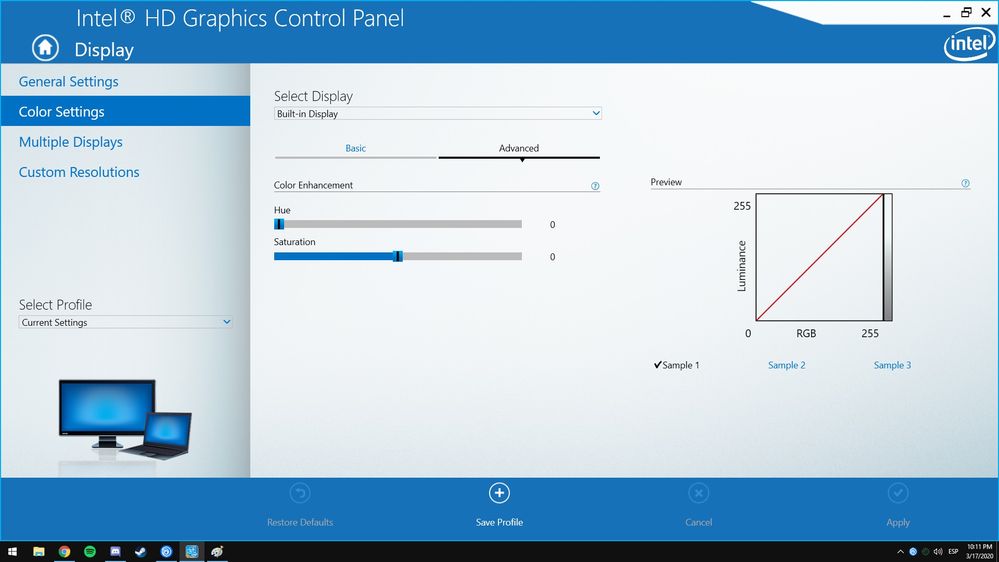The width and height of the screenshot is (999, 562).
Task: Open Spotify from the taskbar
Action: [90, 552]
